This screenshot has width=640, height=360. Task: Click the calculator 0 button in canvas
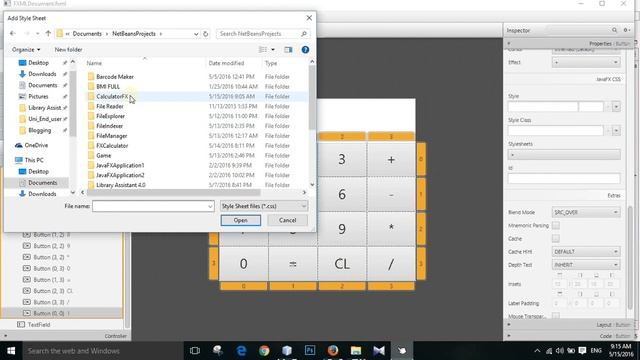(x=244, y=264)
